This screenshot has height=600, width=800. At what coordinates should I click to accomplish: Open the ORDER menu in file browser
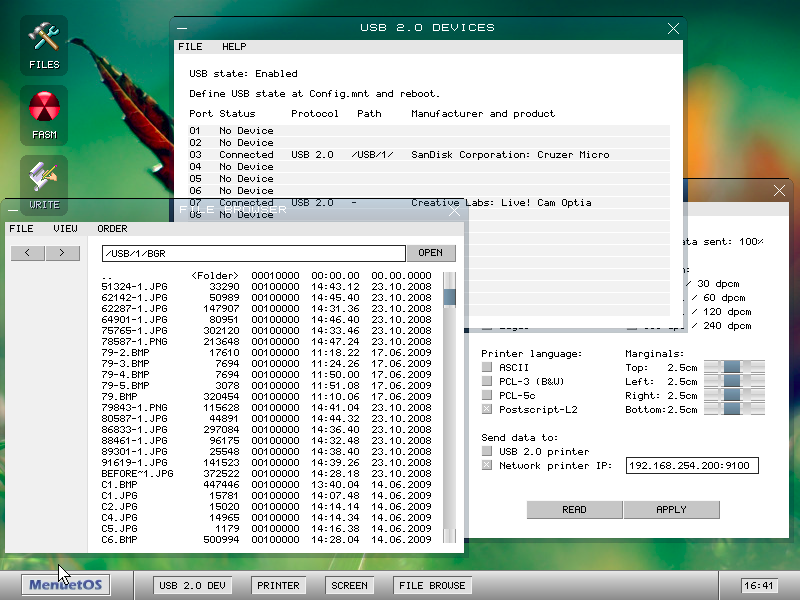pos(112,229)
